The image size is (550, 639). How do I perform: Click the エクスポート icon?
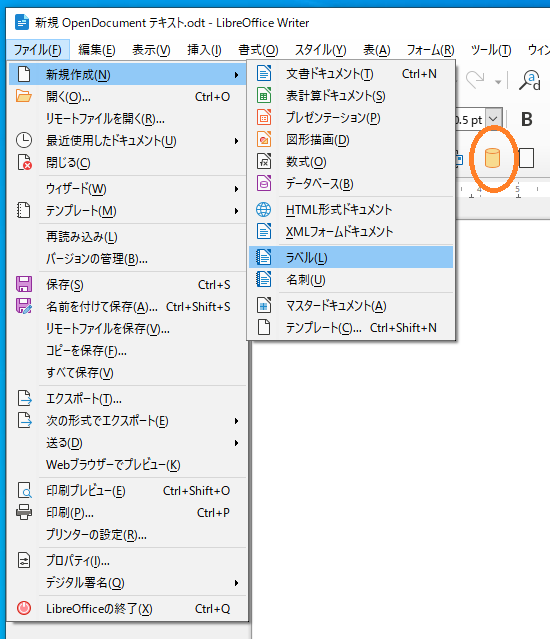(x=24, y=399)
